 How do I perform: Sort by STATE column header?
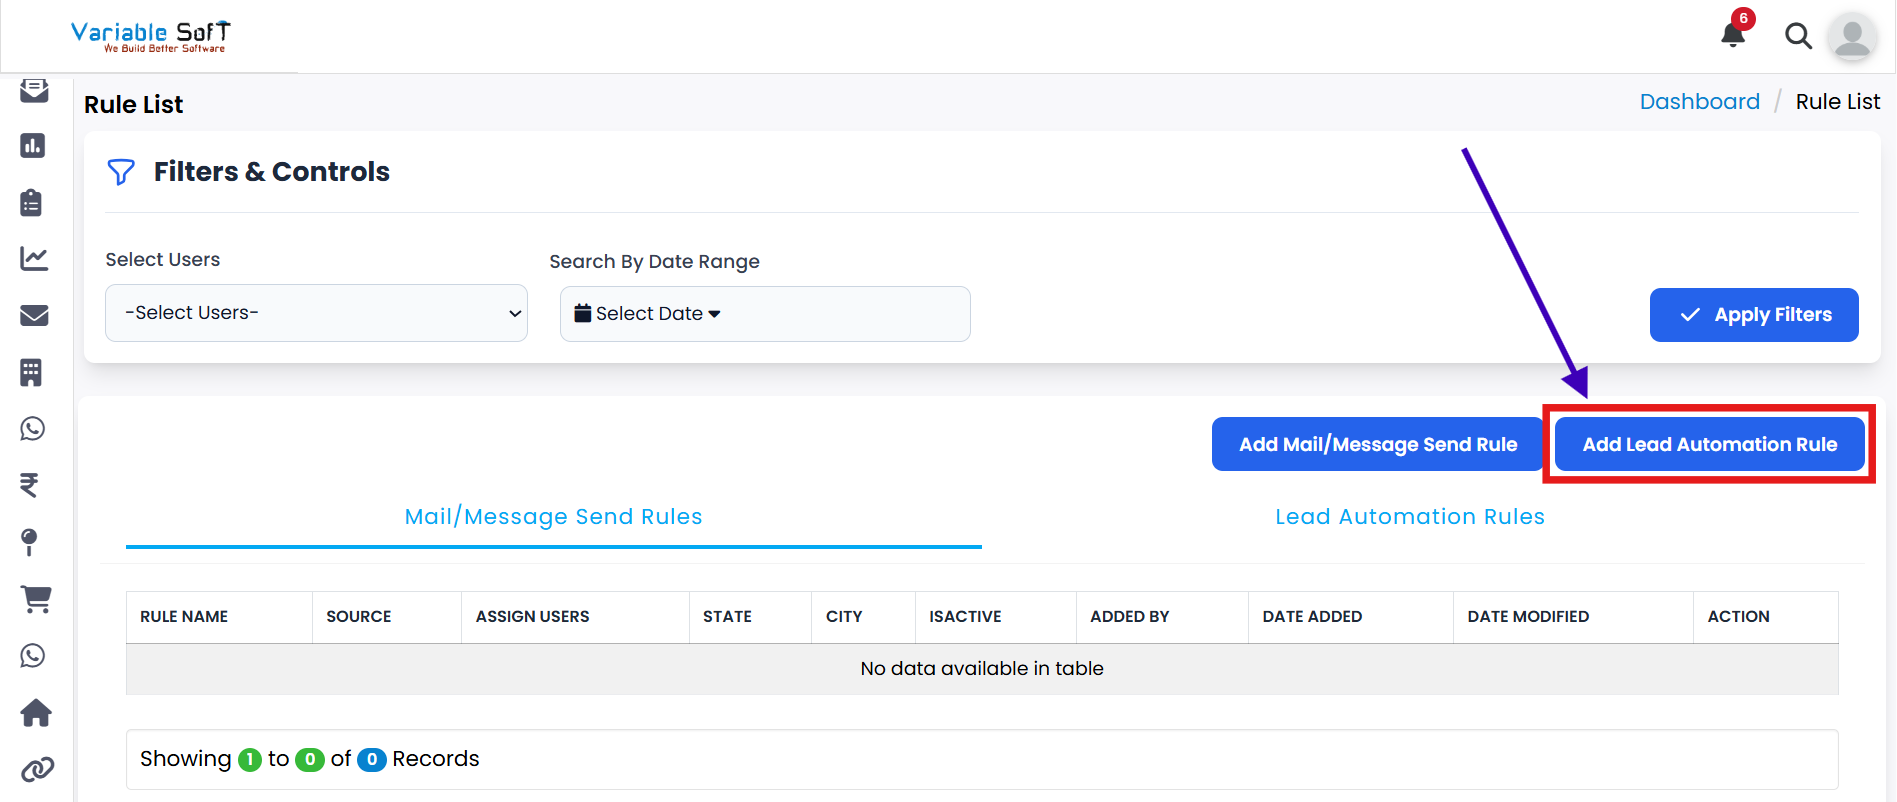(750, 617)
